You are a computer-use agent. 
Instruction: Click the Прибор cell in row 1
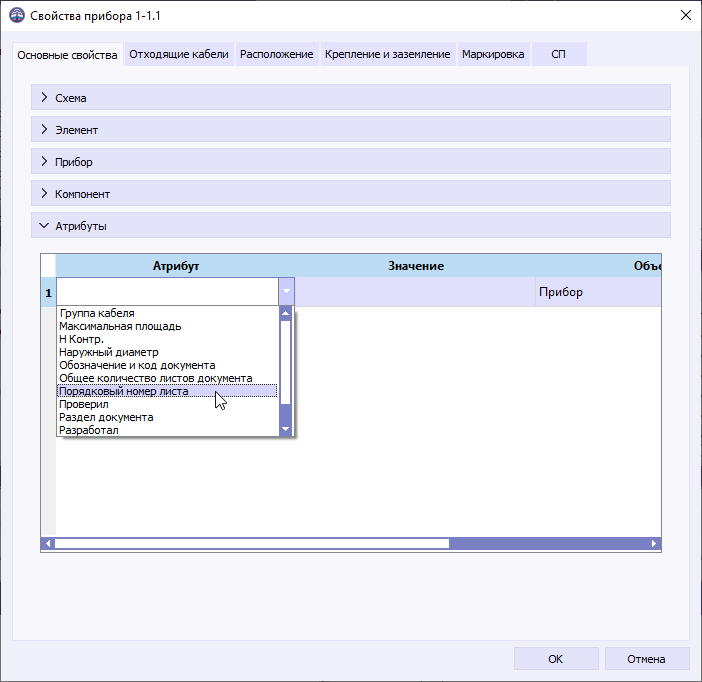tap(598, 292)
